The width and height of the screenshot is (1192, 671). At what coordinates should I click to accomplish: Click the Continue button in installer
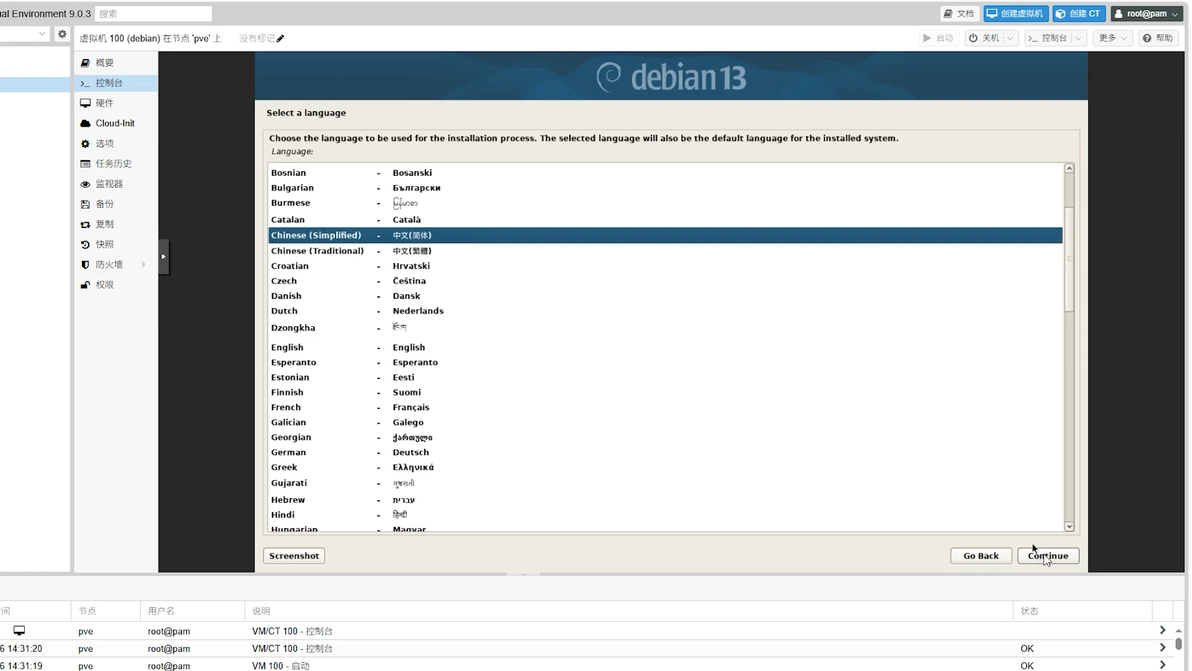(1047, 556)
